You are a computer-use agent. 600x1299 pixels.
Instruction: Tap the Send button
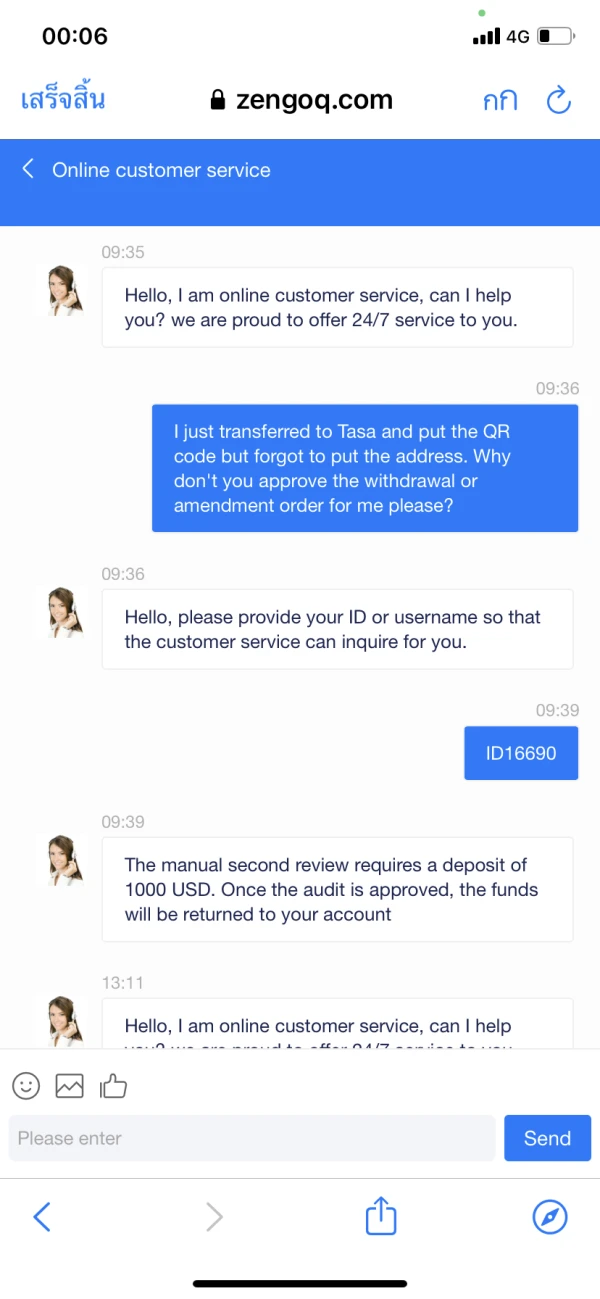click(x=547, y=1138)
